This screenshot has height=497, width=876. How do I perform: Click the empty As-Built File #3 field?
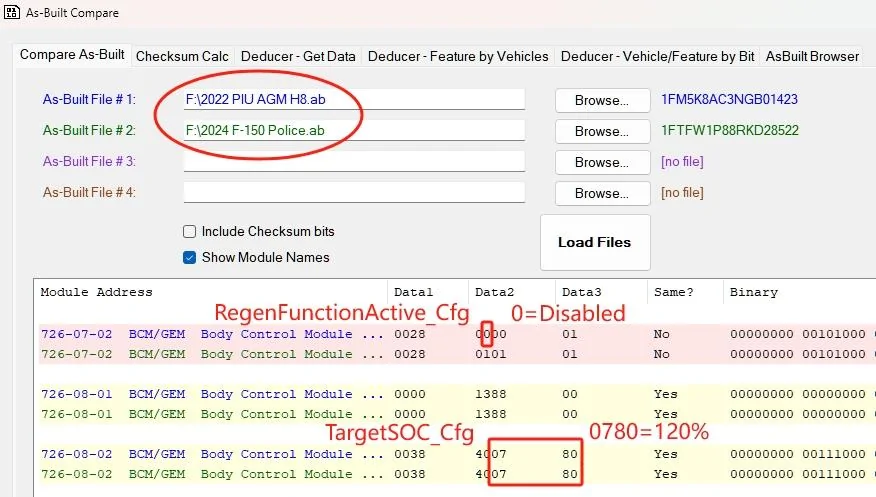tap(354, 161)
